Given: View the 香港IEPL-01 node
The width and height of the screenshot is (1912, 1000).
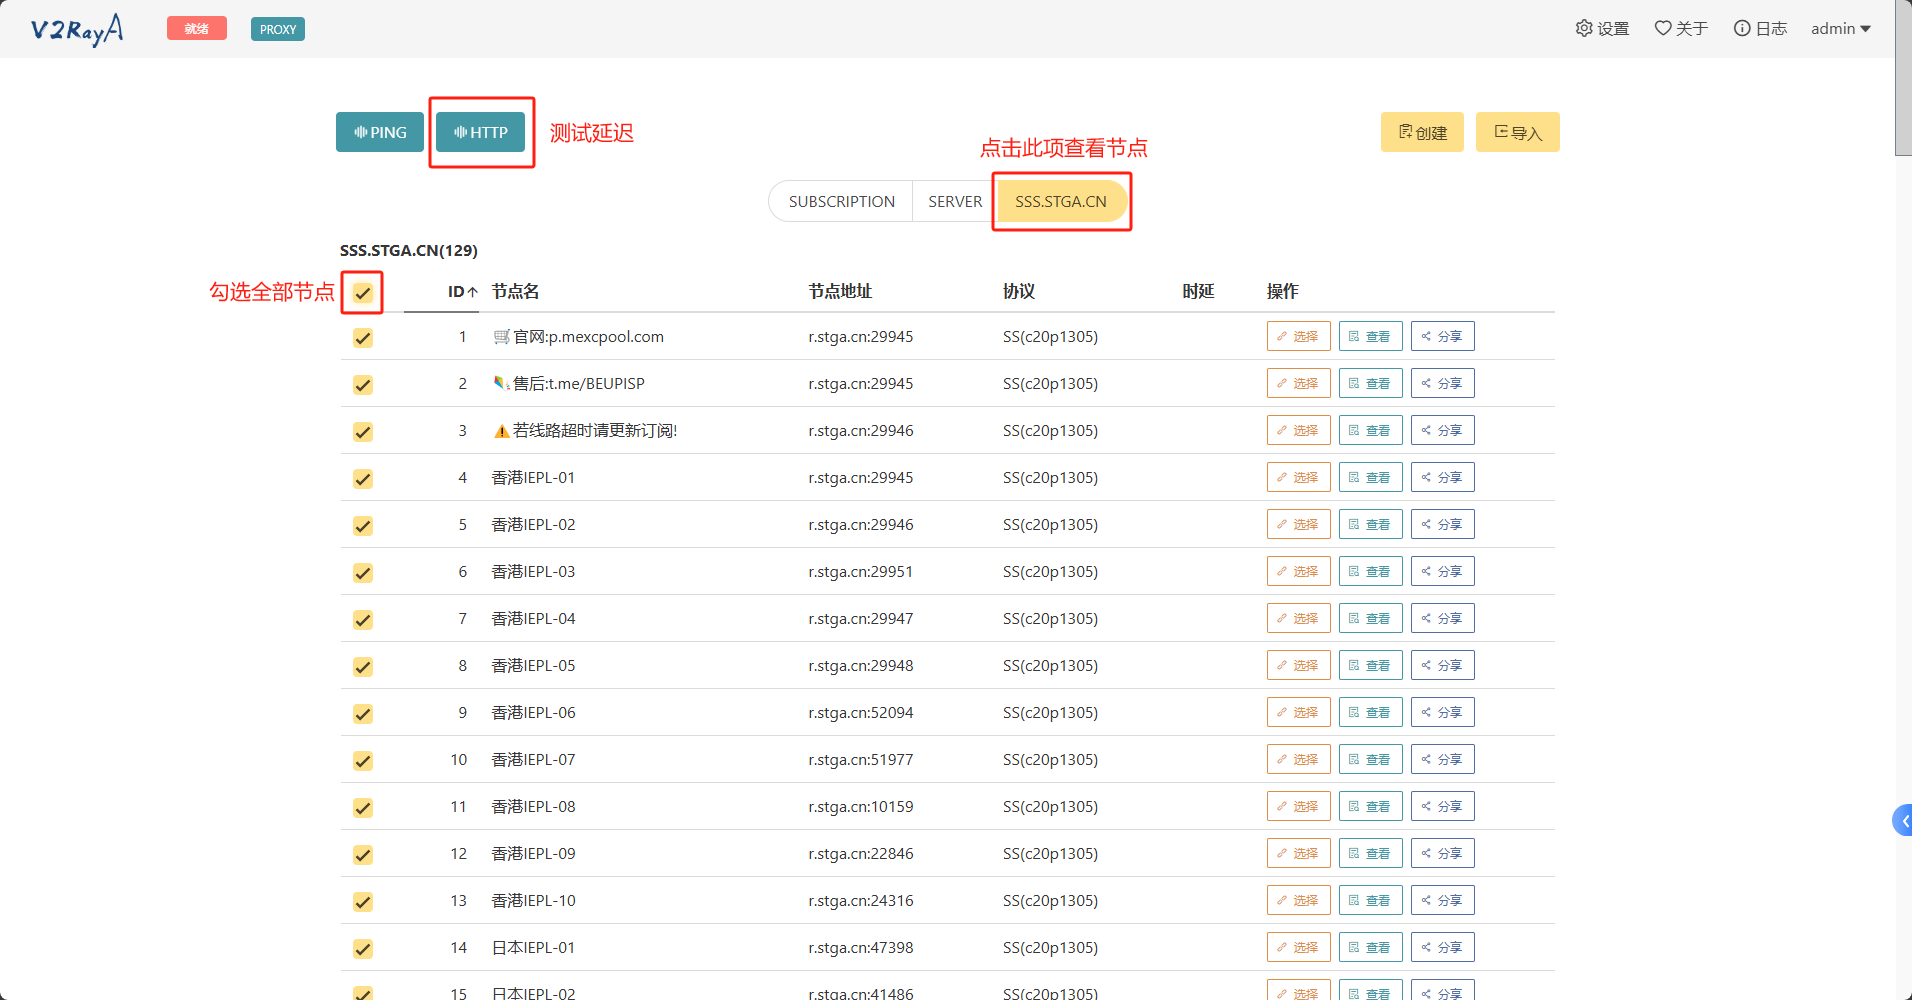Looking at the screenshot, I should coord(1370,477).
